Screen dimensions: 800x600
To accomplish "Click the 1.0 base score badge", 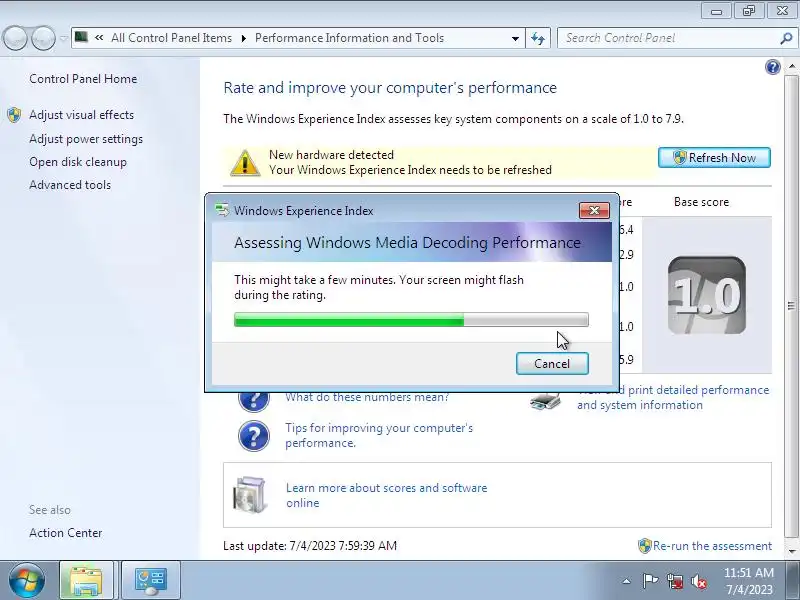I will coord(707,295).
